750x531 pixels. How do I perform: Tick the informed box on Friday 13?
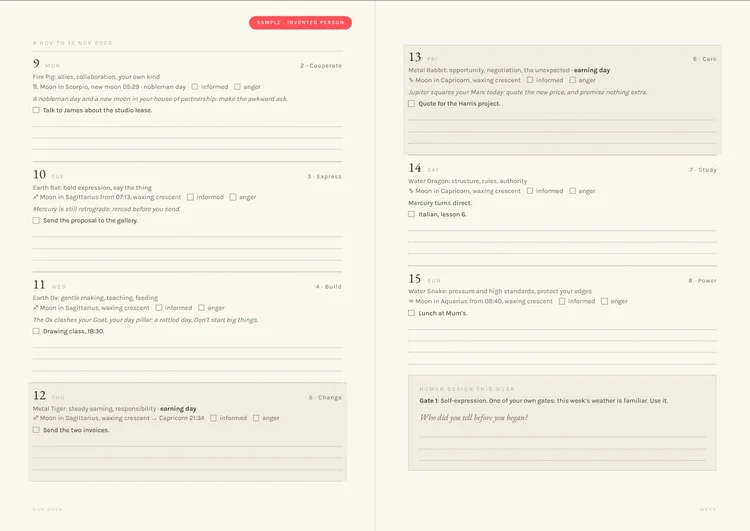point(529,80)
